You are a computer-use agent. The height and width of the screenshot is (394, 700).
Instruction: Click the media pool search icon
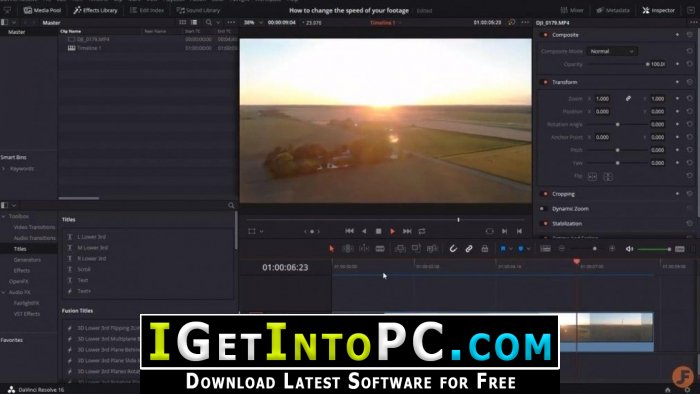[x=208, y=22]
